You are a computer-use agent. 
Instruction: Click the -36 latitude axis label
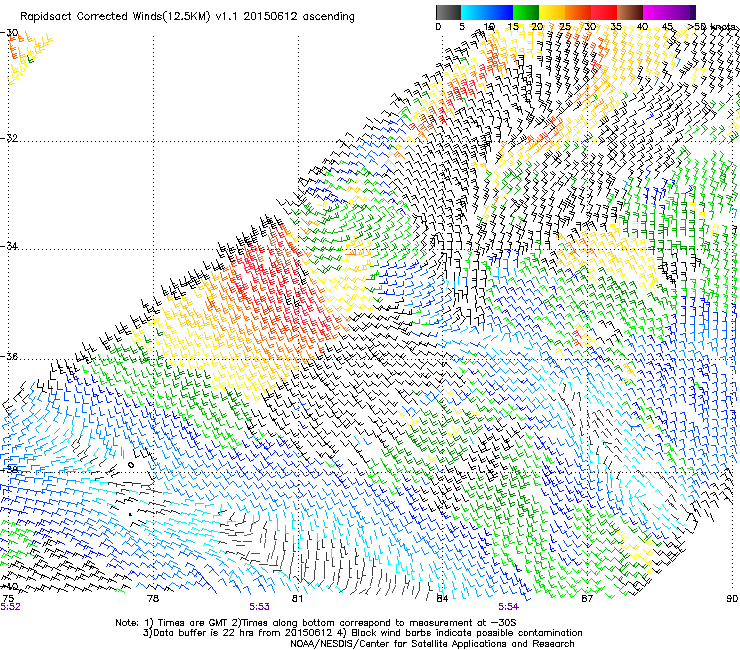tap(9, 356)
